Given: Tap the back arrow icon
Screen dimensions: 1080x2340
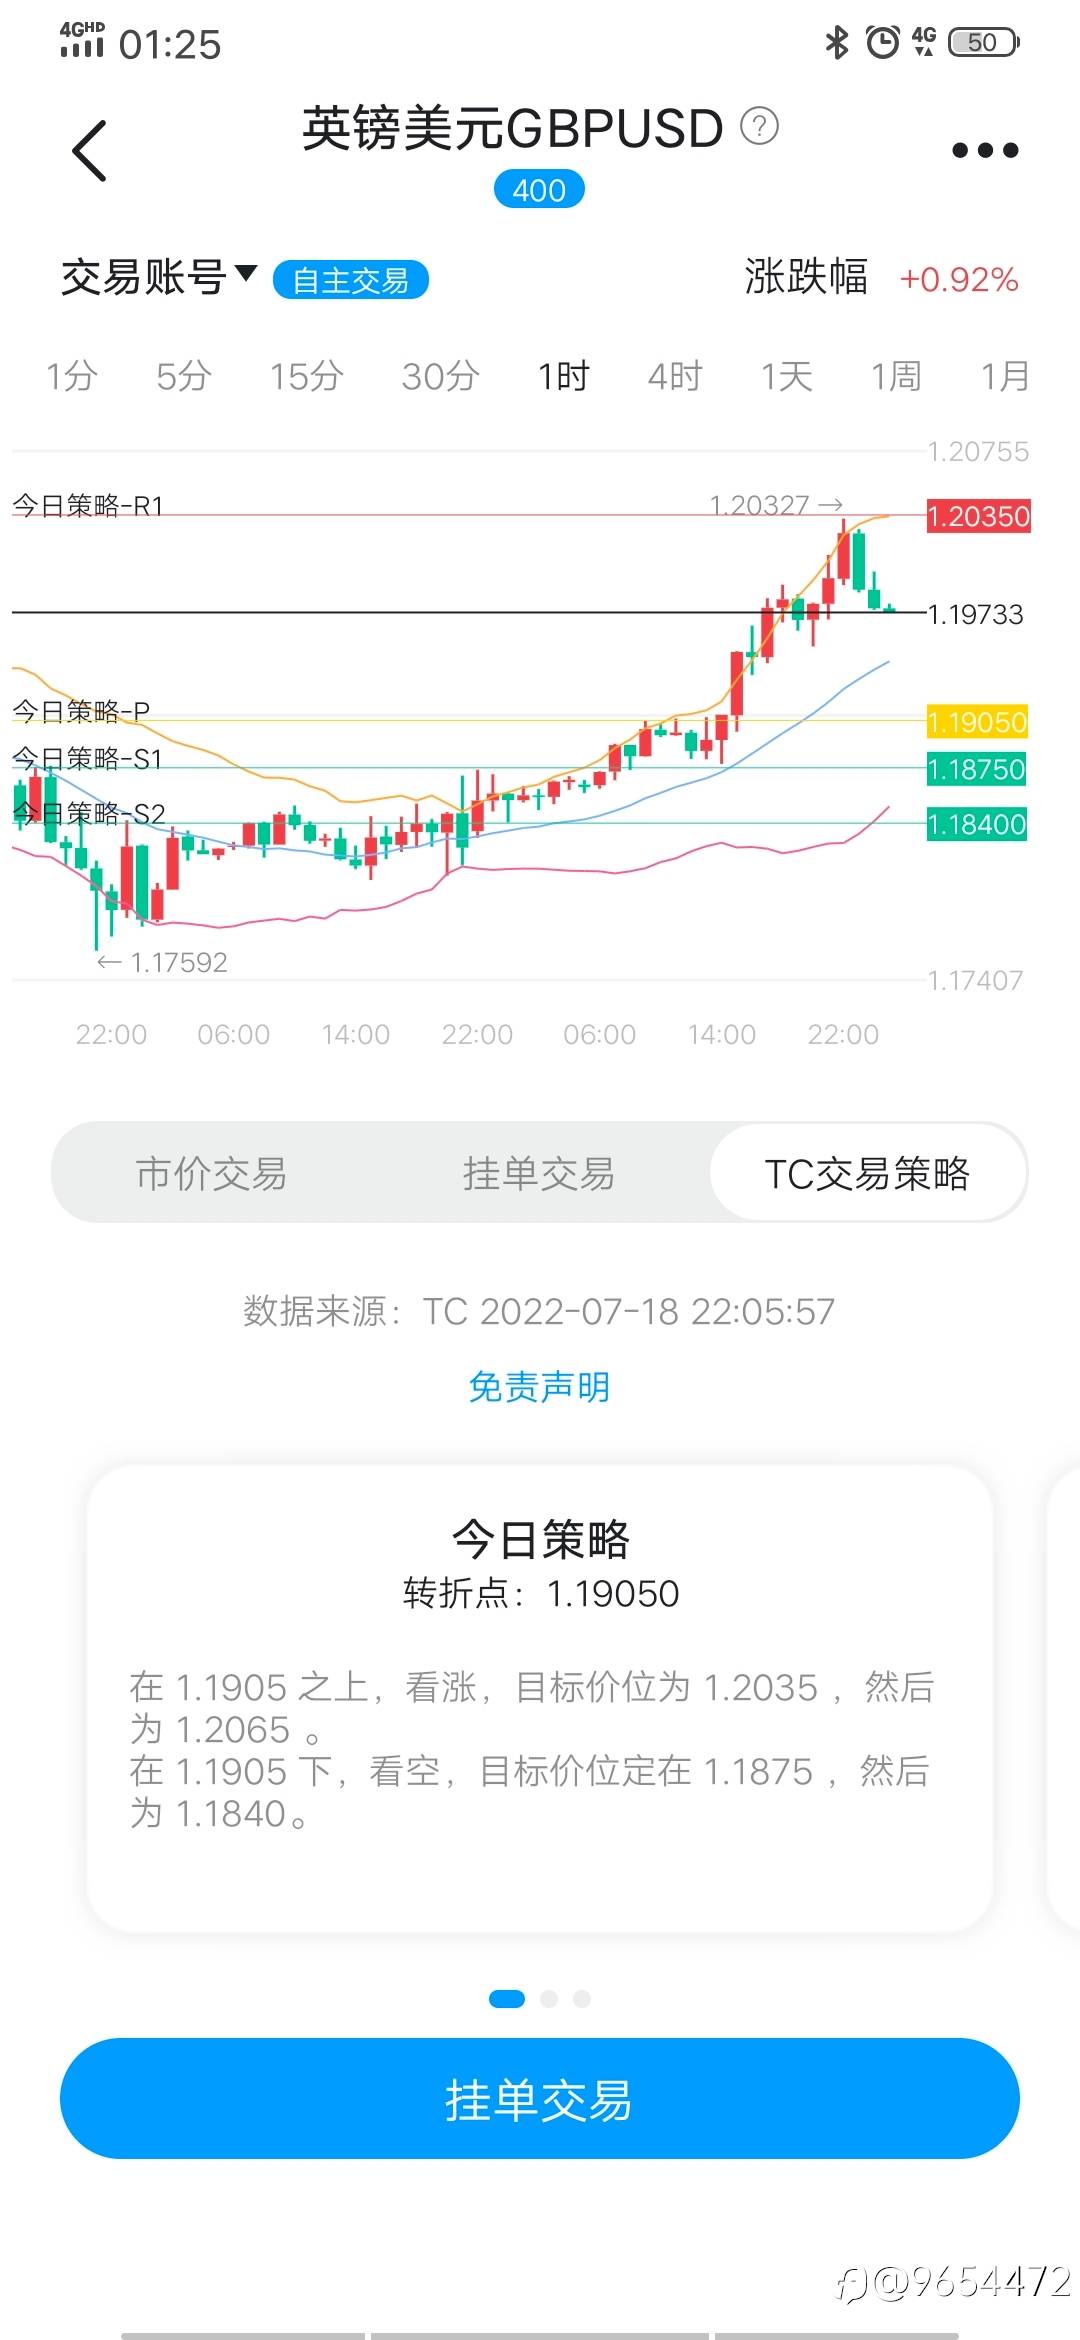Looking at the screenshot, I should point(90,151).
